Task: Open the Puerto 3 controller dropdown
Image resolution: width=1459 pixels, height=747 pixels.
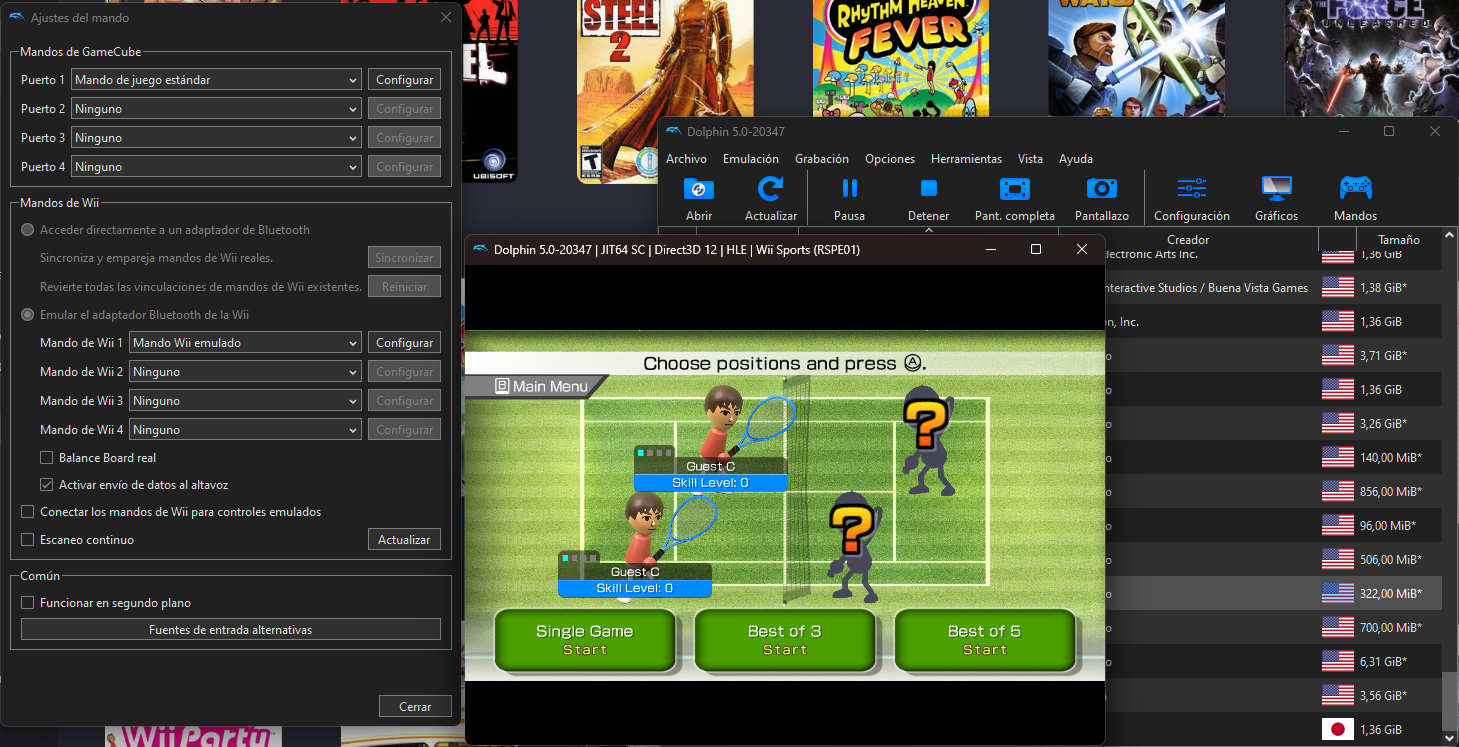Action: 216,138
